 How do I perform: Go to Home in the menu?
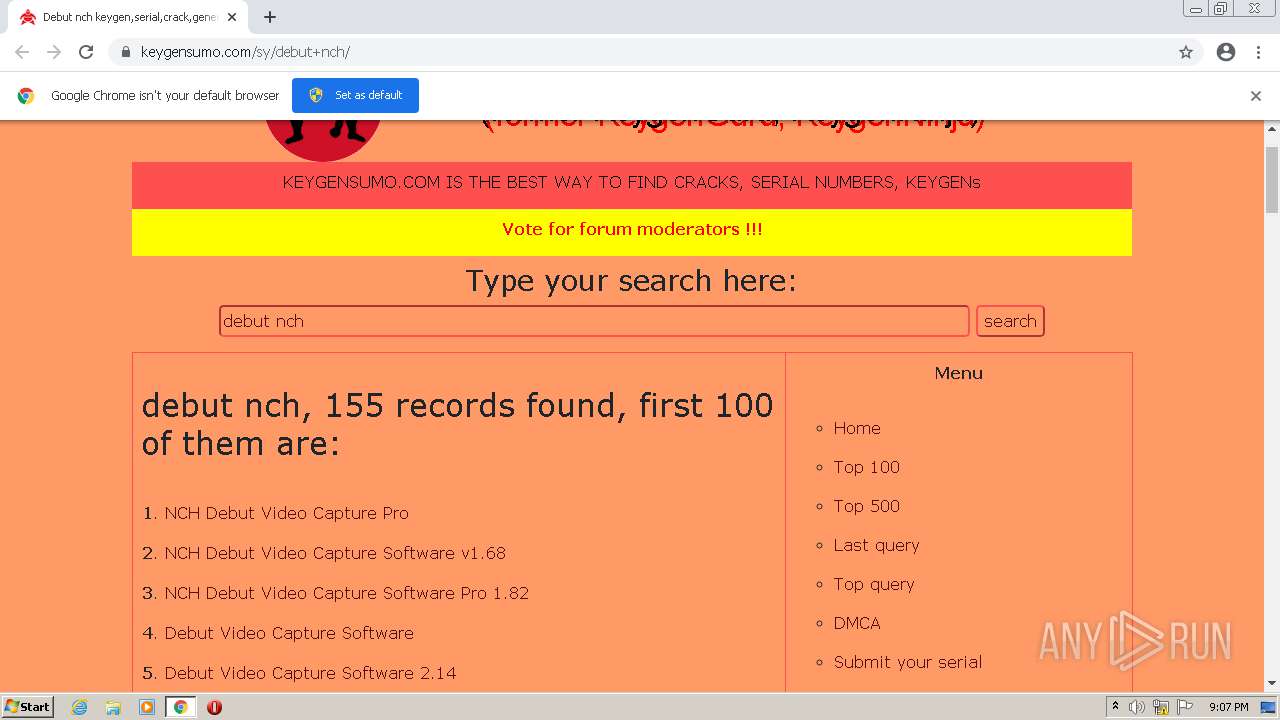click(x=857, y=428)
